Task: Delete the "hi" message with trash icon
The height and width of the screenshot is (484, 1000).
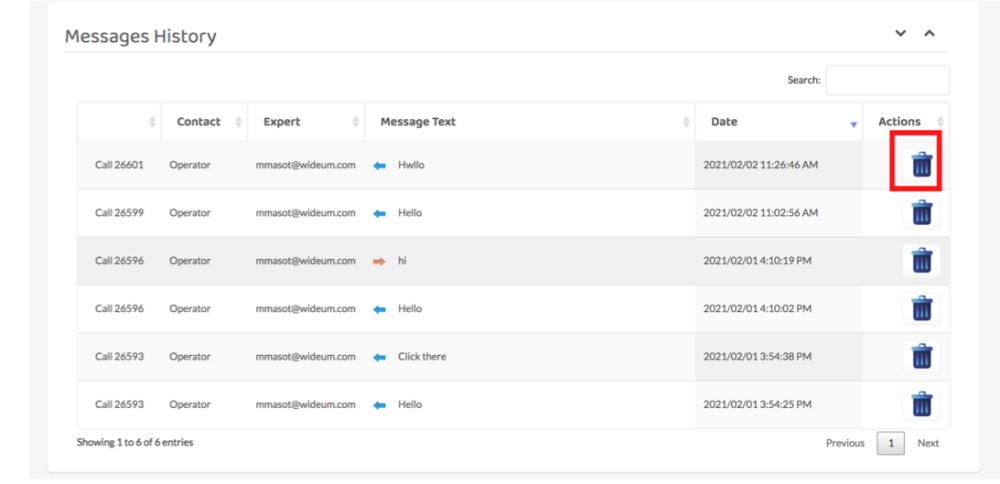Action: (921, 261)
